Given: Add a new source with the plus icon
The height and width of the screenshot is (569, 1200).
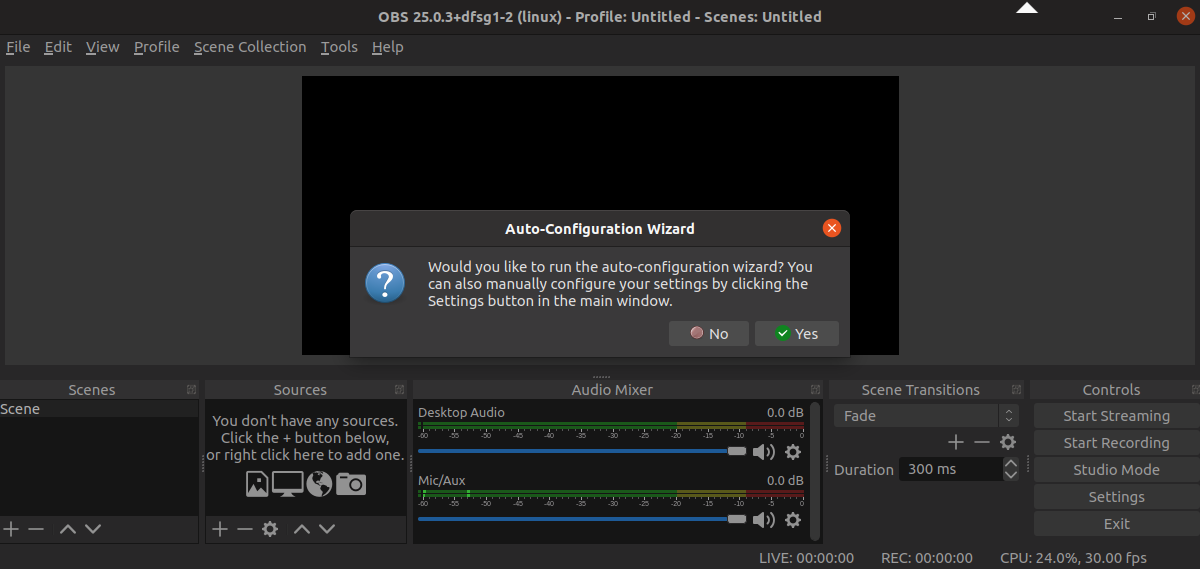Looking at the screenshot, I should [x=220, y=529].
